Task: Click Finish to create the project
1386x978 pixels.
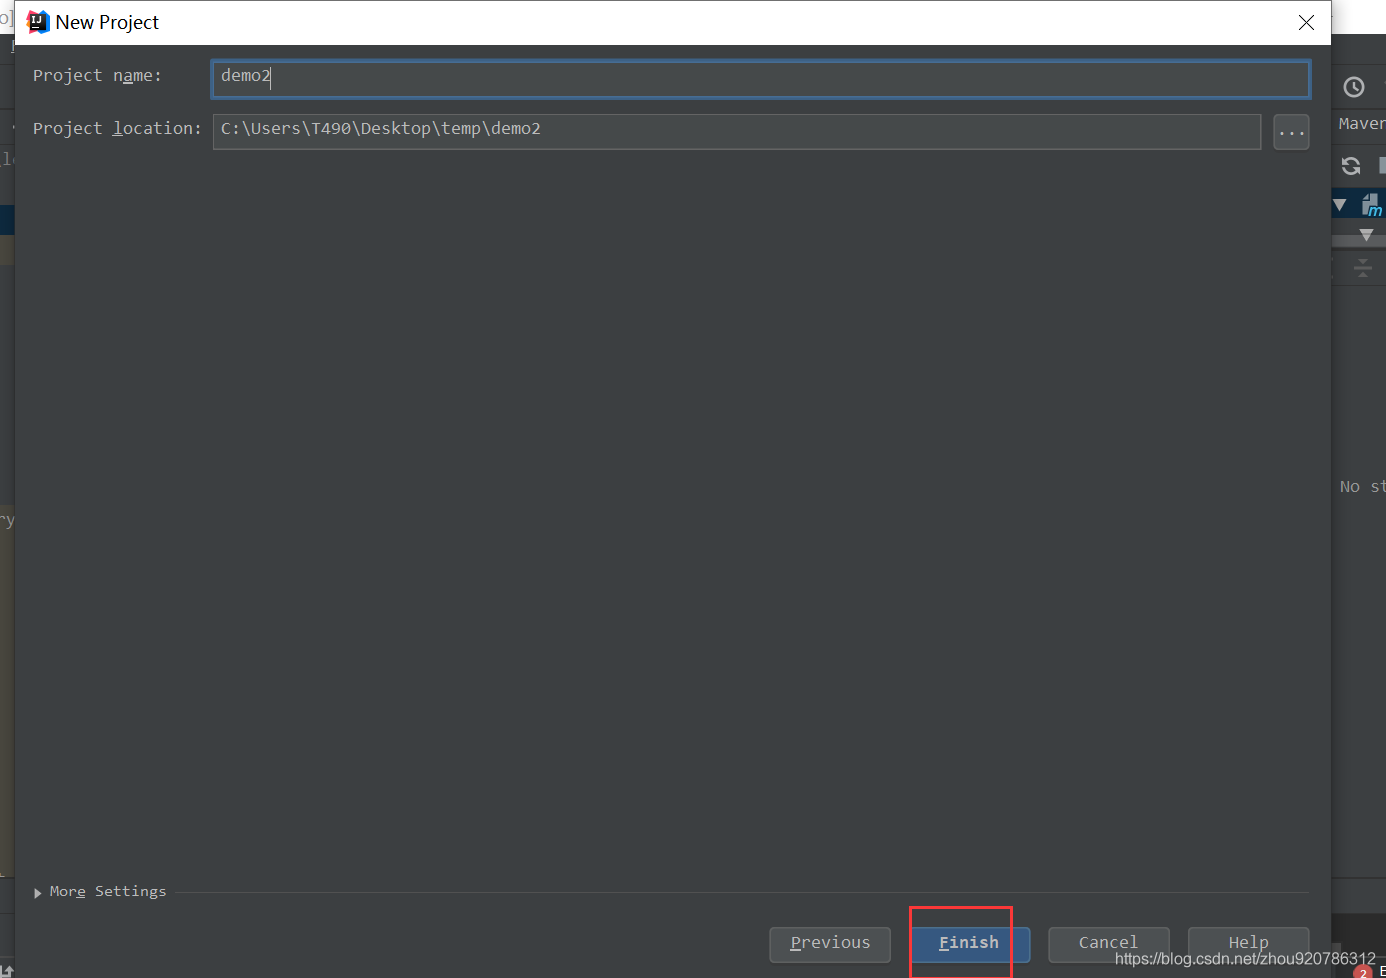Action: point(969,944)
